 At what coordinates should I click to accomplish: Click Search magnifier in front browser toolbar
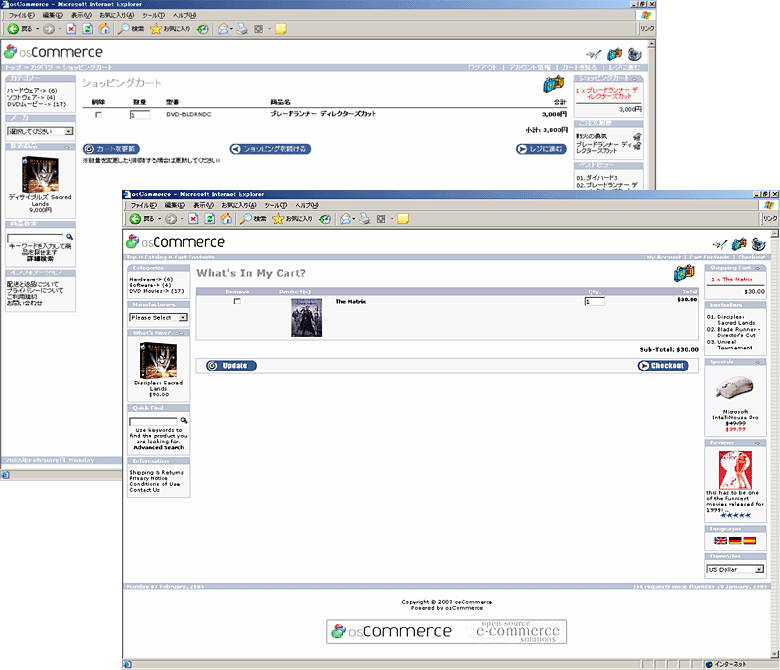(246, 219)
